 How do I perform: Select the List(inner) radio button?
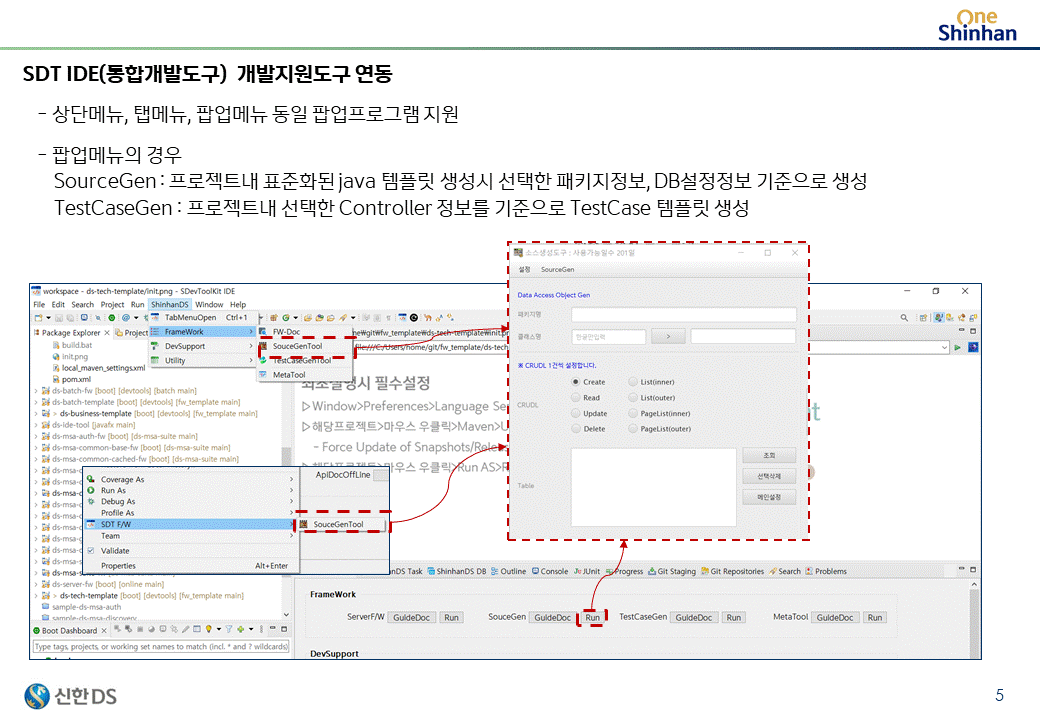click(x=633, y=382)
